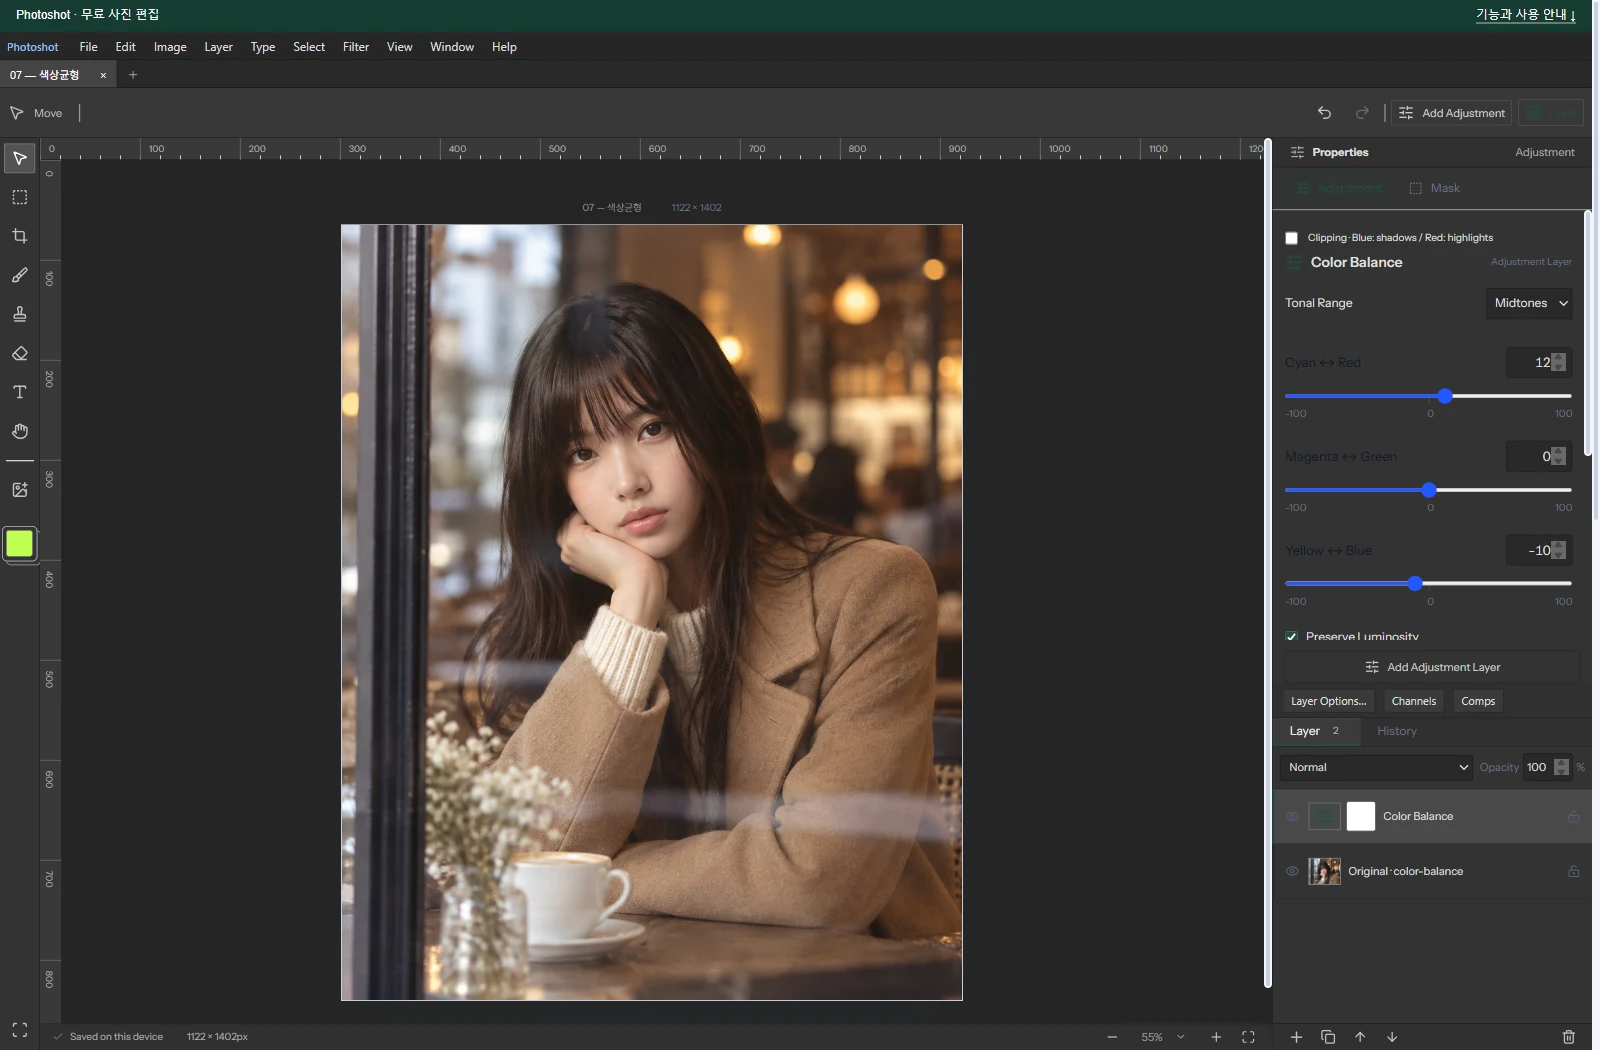Fit the image to screen
This screenshot has height=1050, width=1600.
click(x=1248, y=1037)
